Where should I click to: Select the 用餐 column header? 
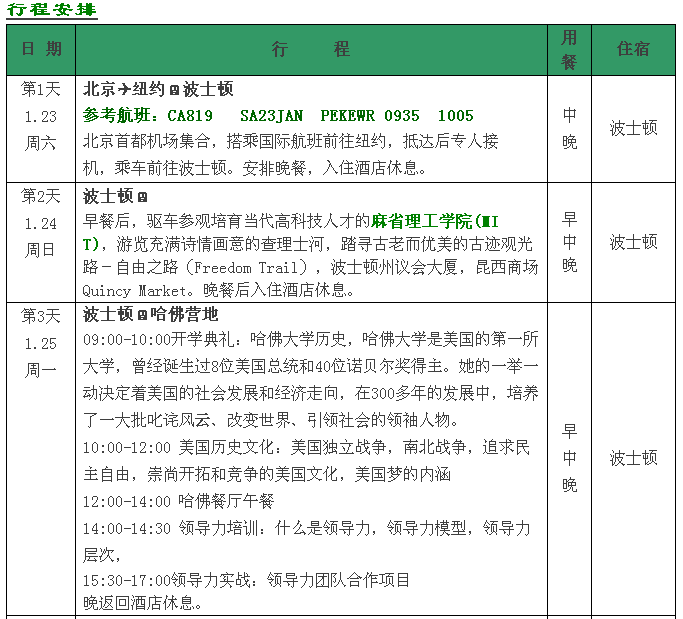(x=569, y=50)
